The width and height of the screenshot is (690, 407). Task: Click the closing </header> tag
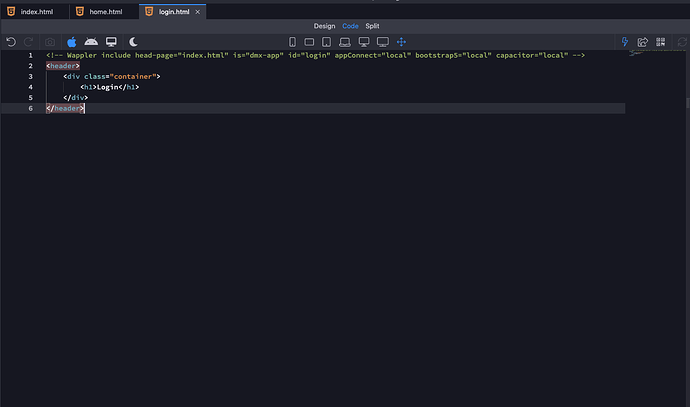point(65,108)
